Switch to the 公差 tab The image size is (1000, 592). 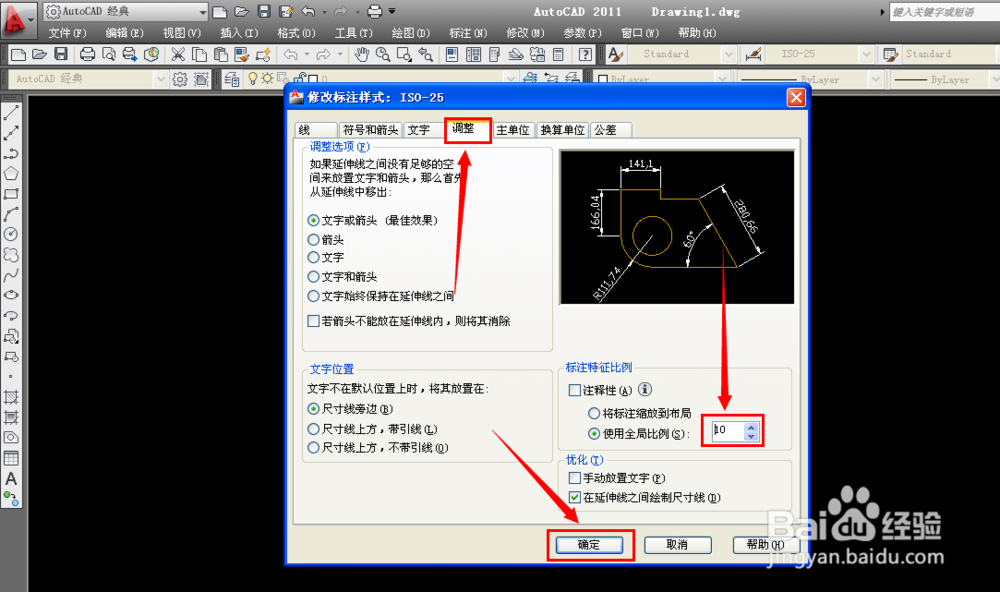[610, 130]
